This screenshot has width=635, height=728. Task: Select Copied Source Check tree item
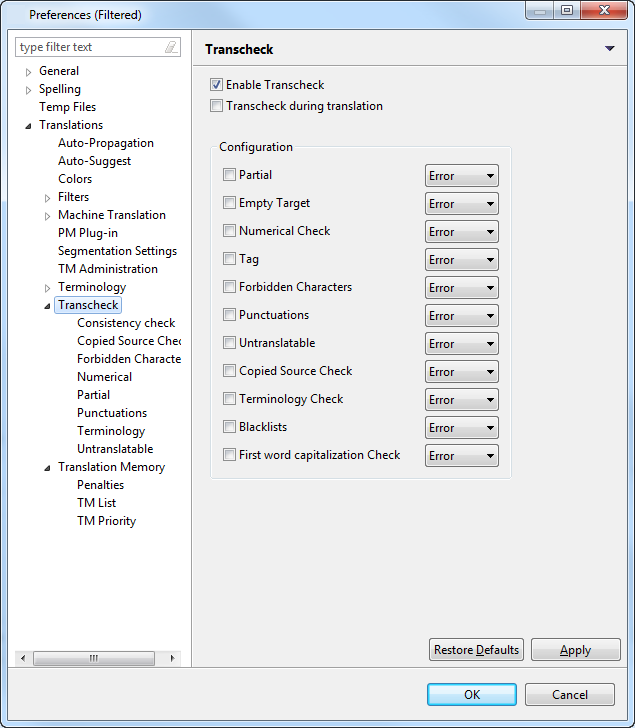coord(129,341)
